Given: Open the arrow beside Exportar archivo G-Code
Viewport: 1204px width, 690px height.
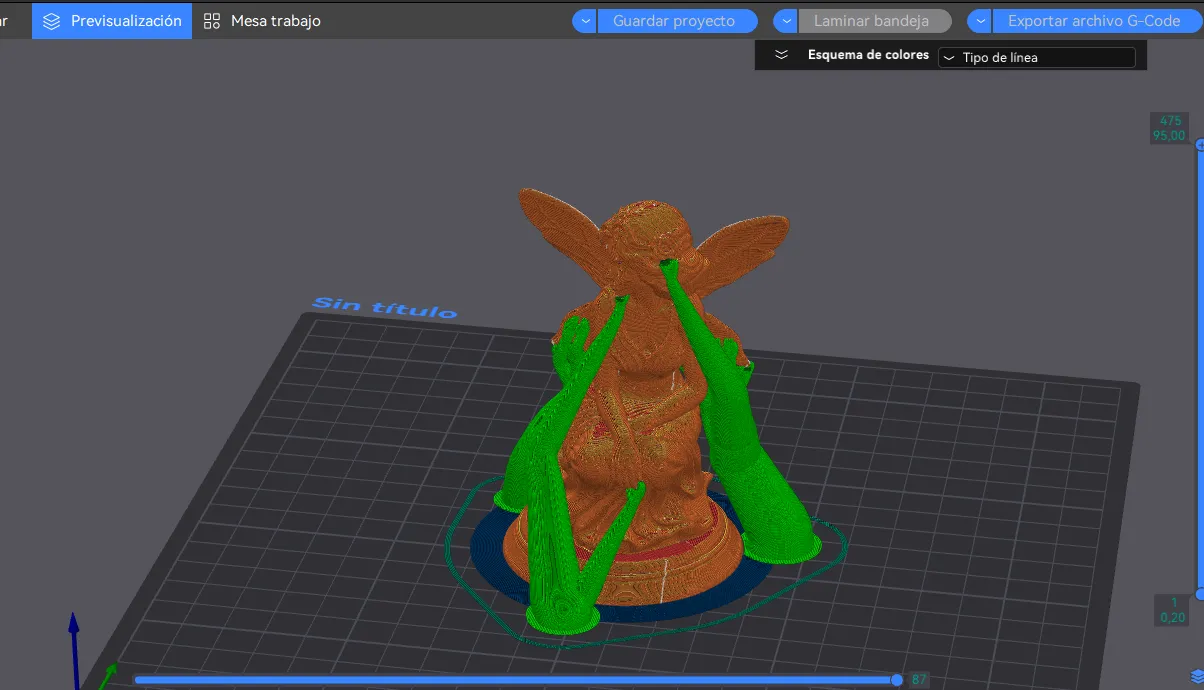Looking at the screenshot, I should (979, 21).
